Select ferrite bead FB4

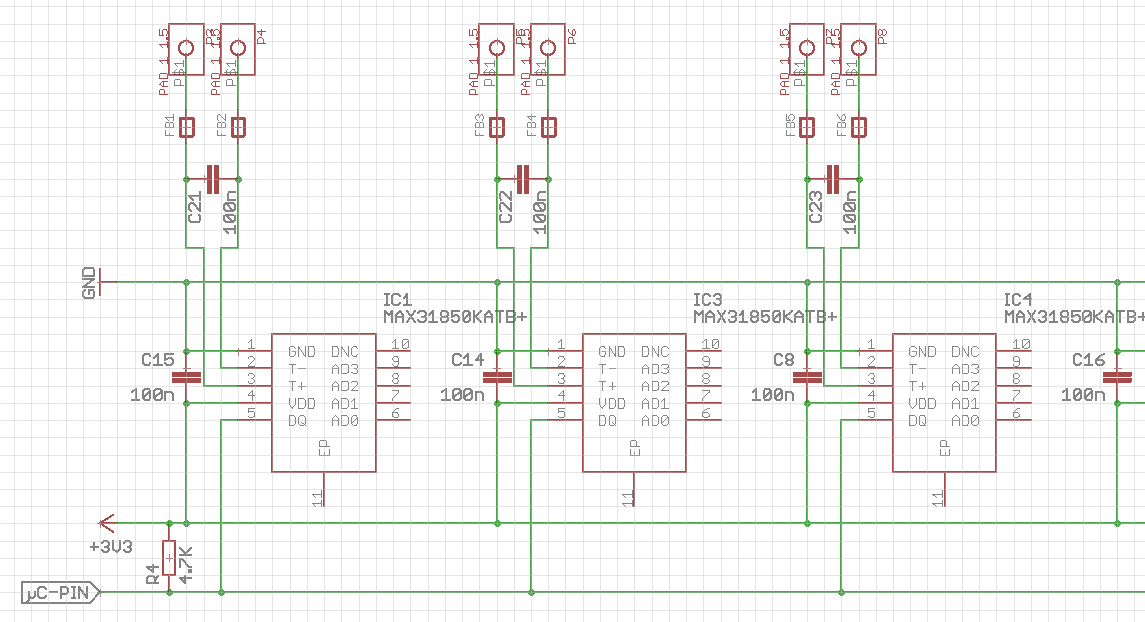[548, 128]
